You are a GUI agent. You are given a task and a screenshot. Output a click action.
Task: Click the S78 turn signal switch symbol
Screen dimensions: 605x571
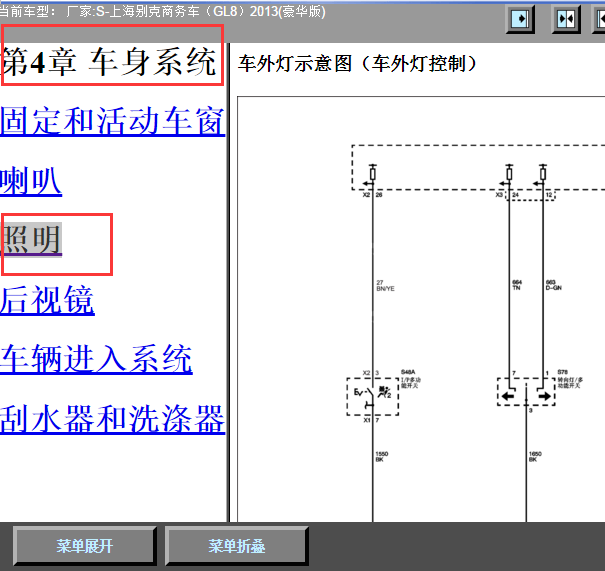point(526,392)
